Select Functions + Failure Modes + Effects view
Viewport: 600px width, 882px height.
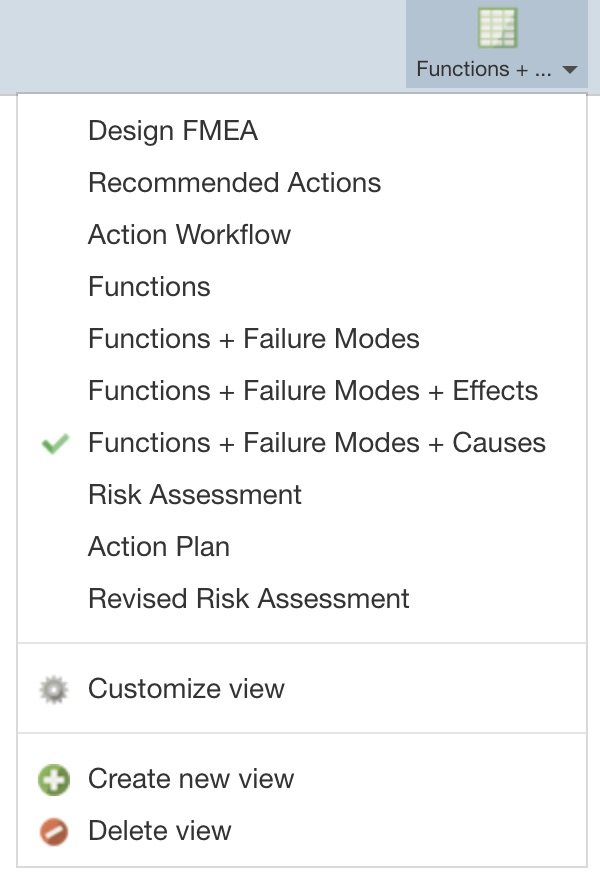(x=312, y=390)
